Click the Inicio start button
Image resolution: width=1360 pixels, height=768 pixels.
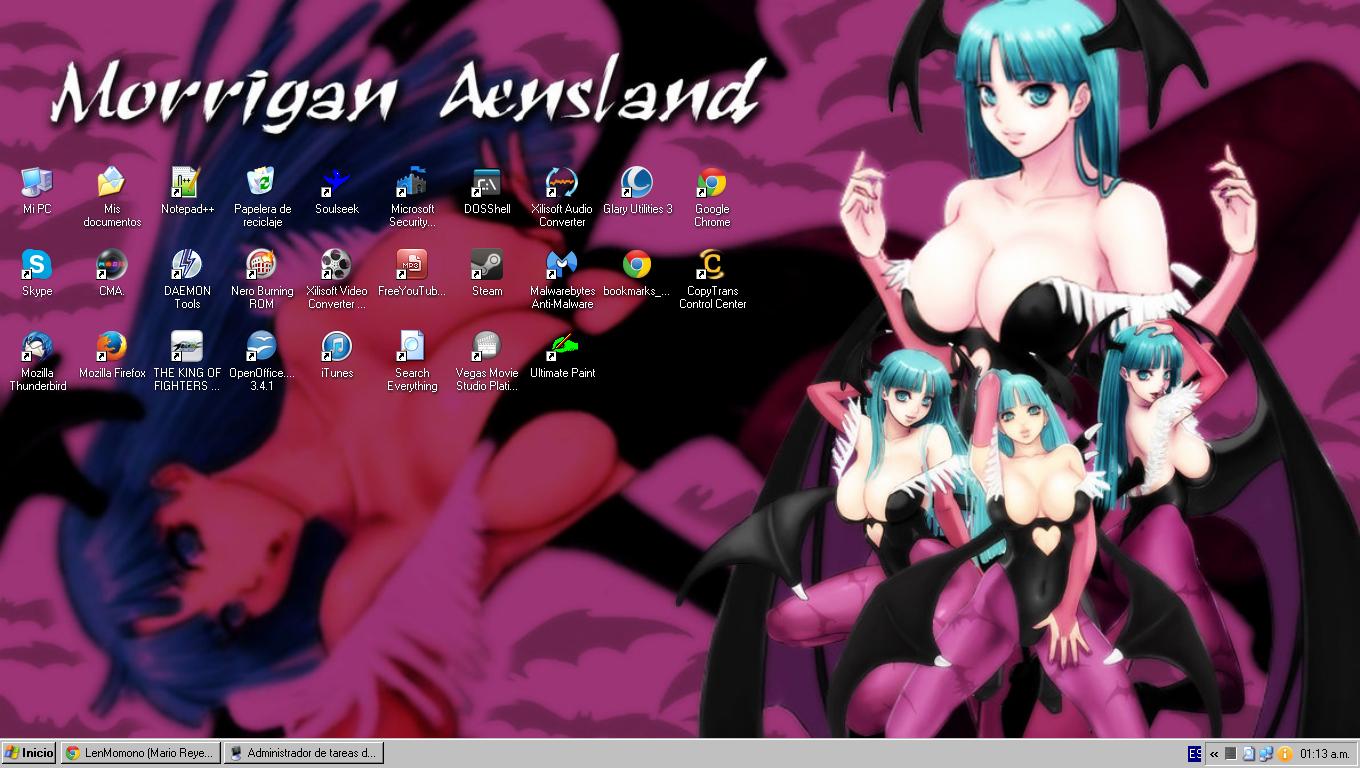(x=29, y=753)
